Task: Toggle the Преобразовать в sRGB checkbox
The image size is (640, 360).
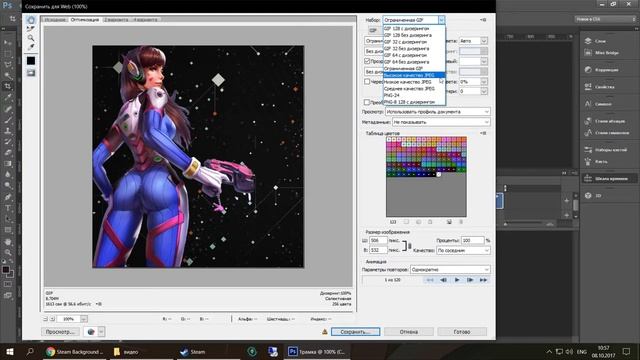Action: pos(367,102)
